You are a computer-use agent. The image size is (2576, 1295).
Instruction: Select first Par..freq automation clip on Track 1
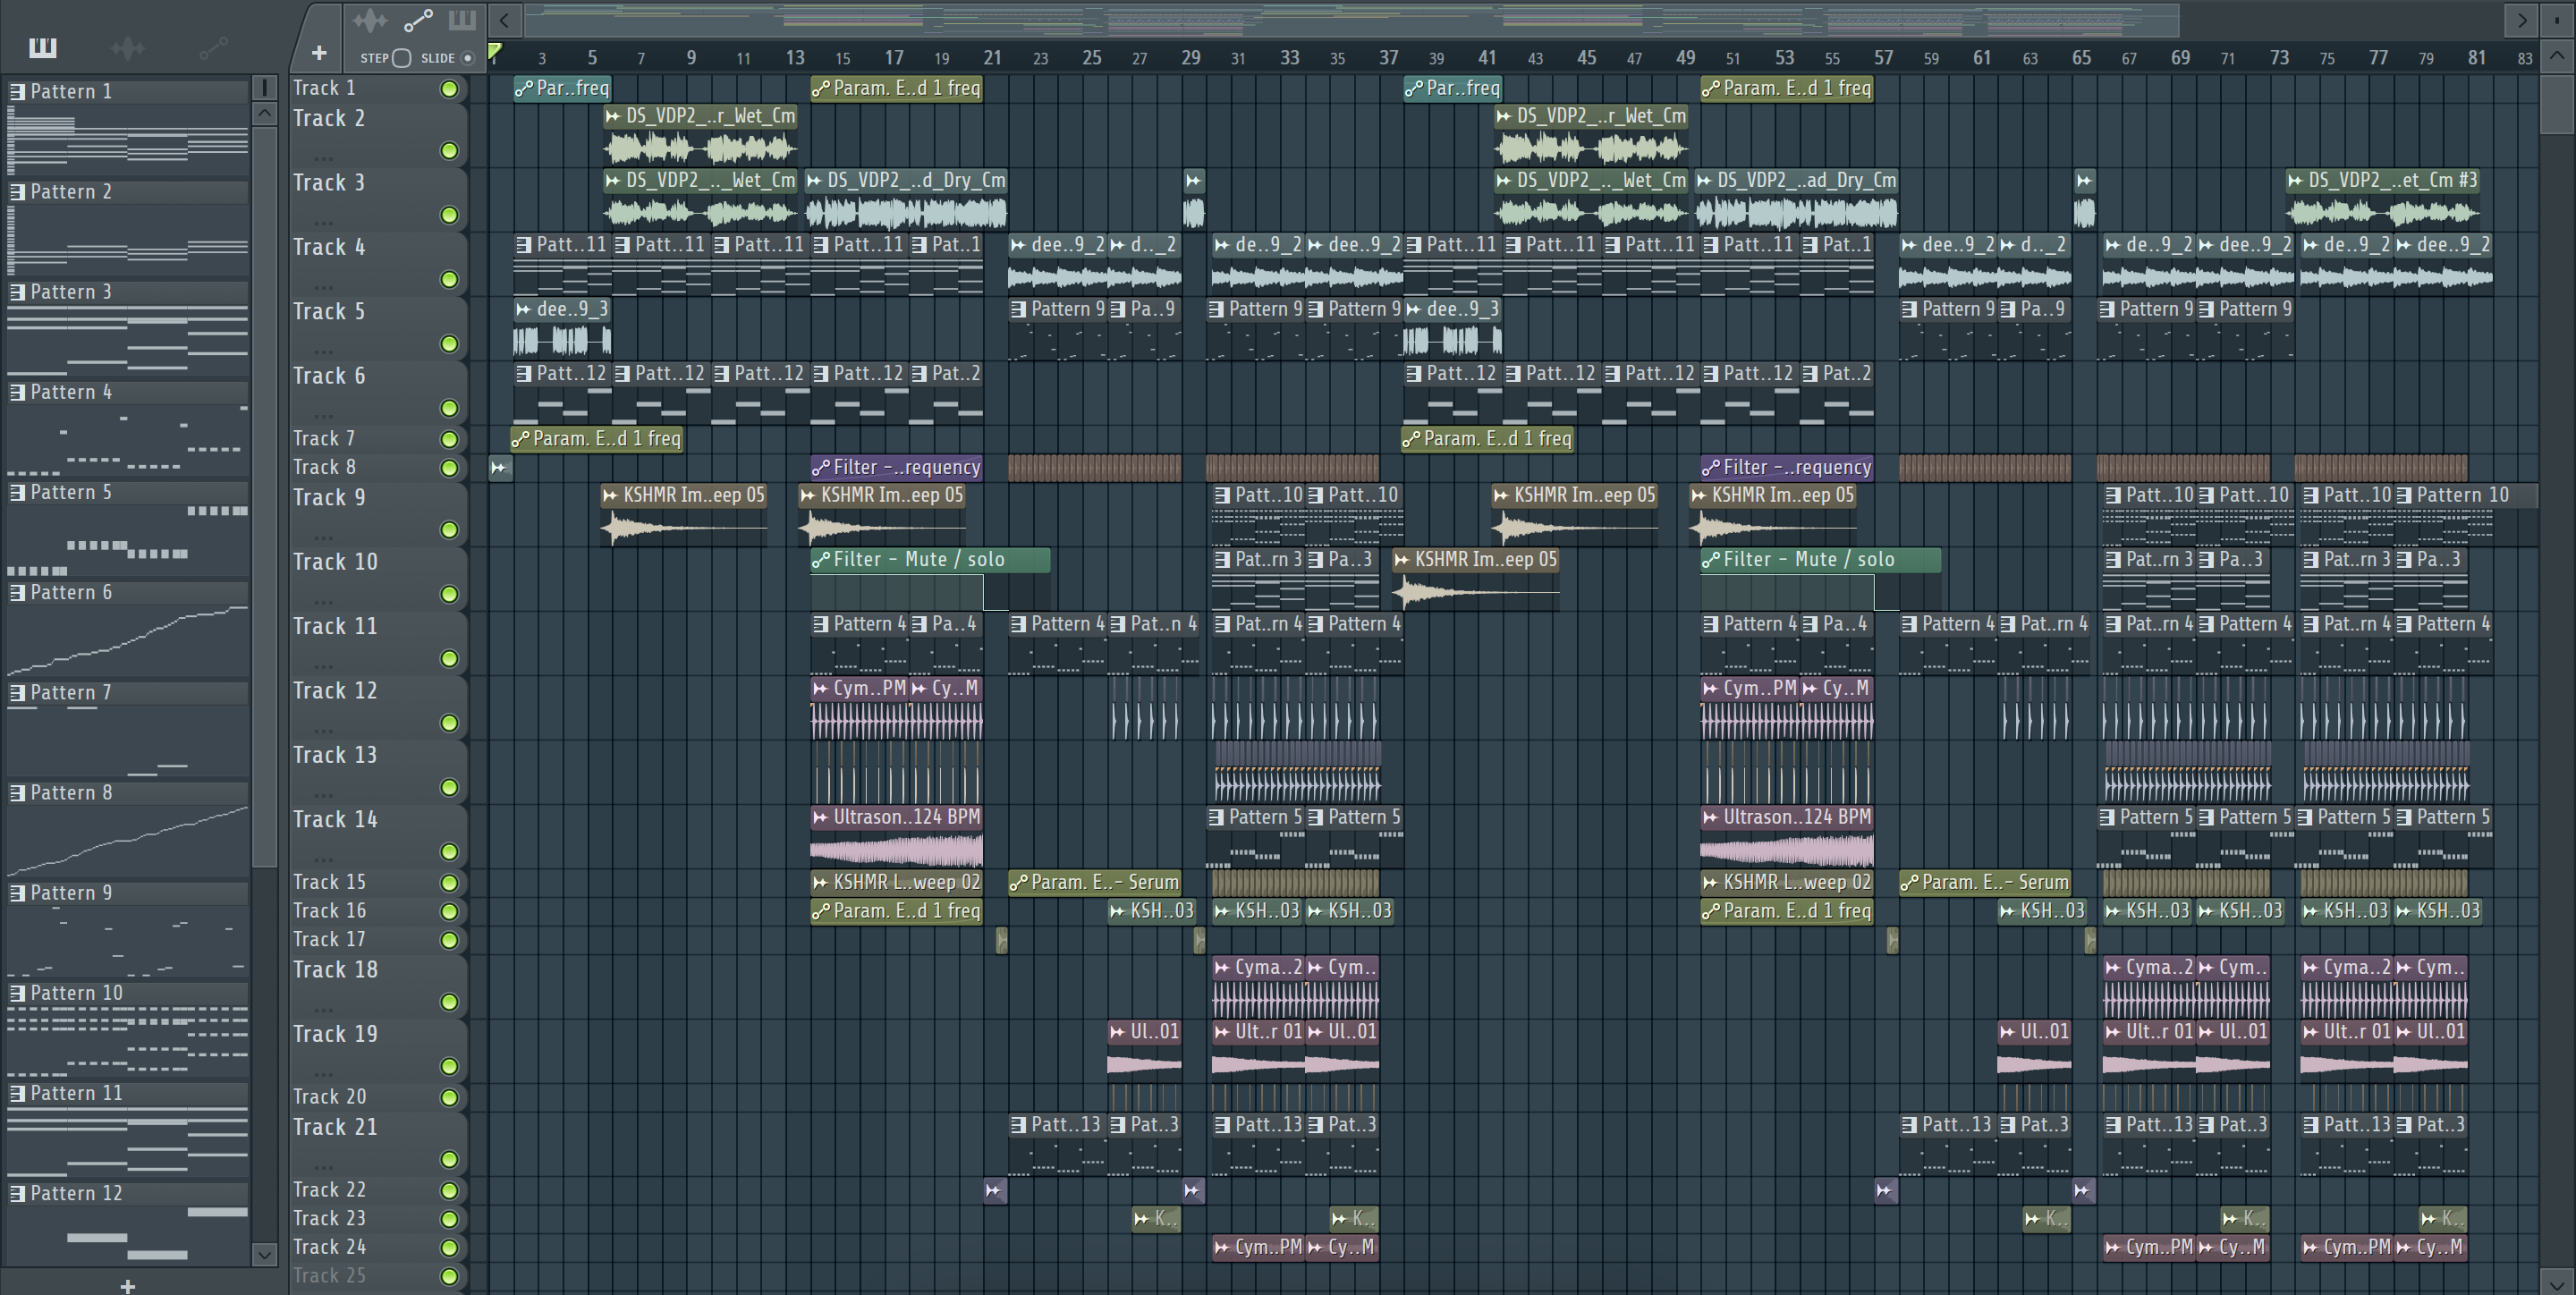point(562,89)
